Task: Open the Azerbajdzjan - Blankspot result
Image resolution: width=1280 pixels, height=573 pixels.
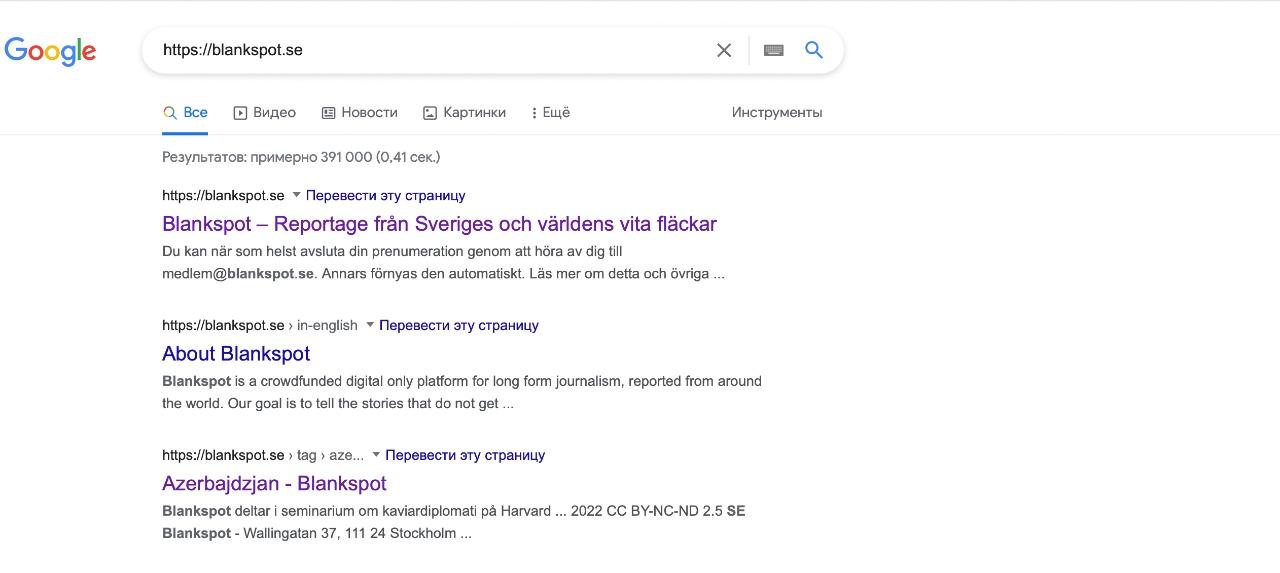Action: pos(274,484)
